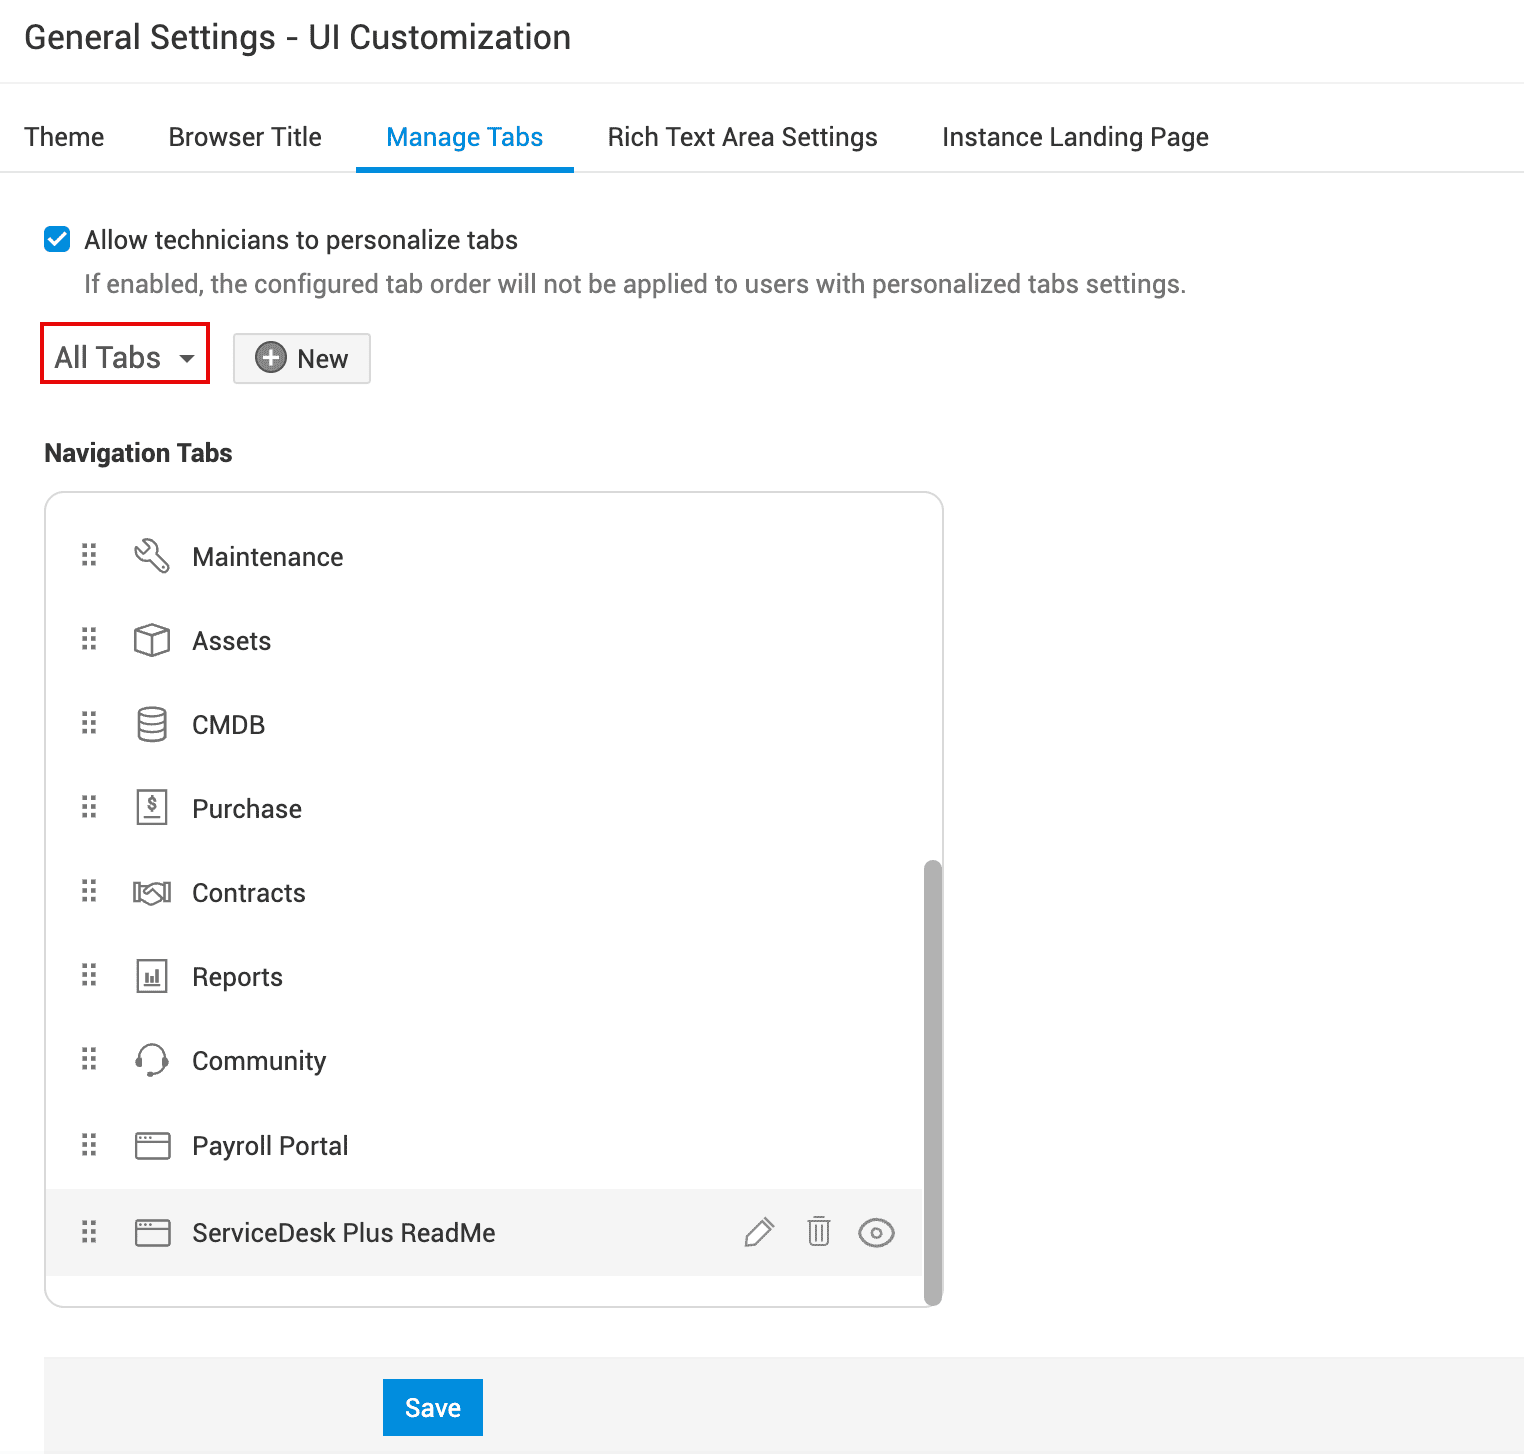The width and height of the screenshot is (1524, 1454).
Task: Click the Maintenance wrench icon
Action: [x=152, y=556]
